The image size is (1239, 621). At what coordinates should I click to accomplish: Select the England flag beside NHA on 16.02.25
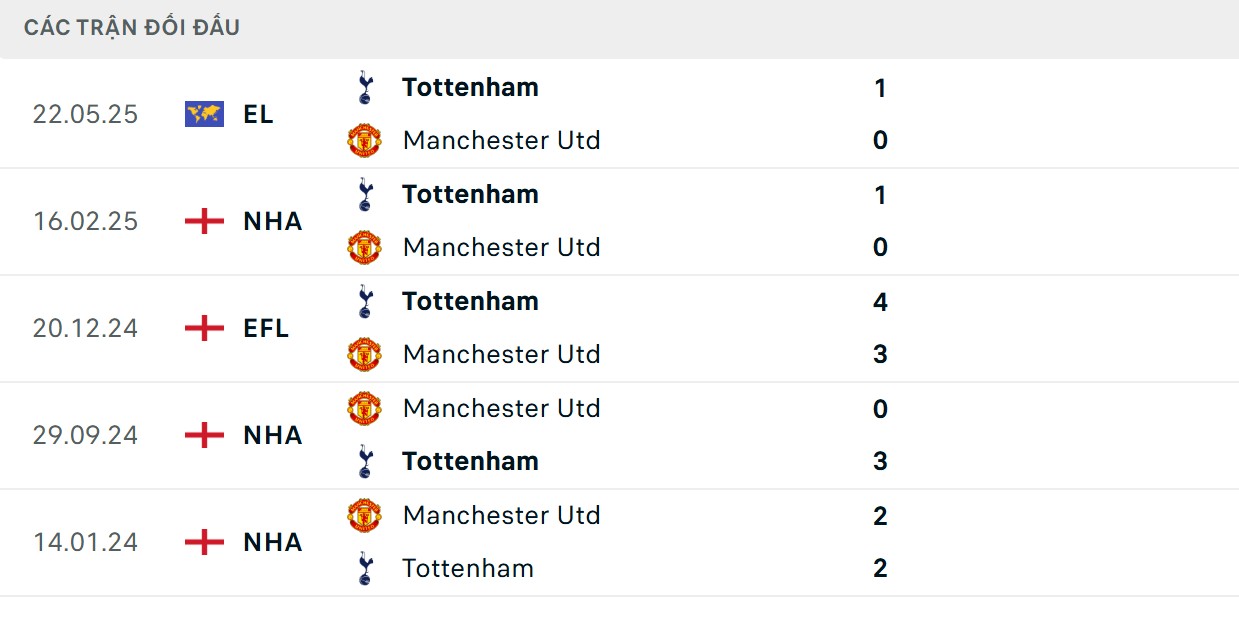point(203,221)
